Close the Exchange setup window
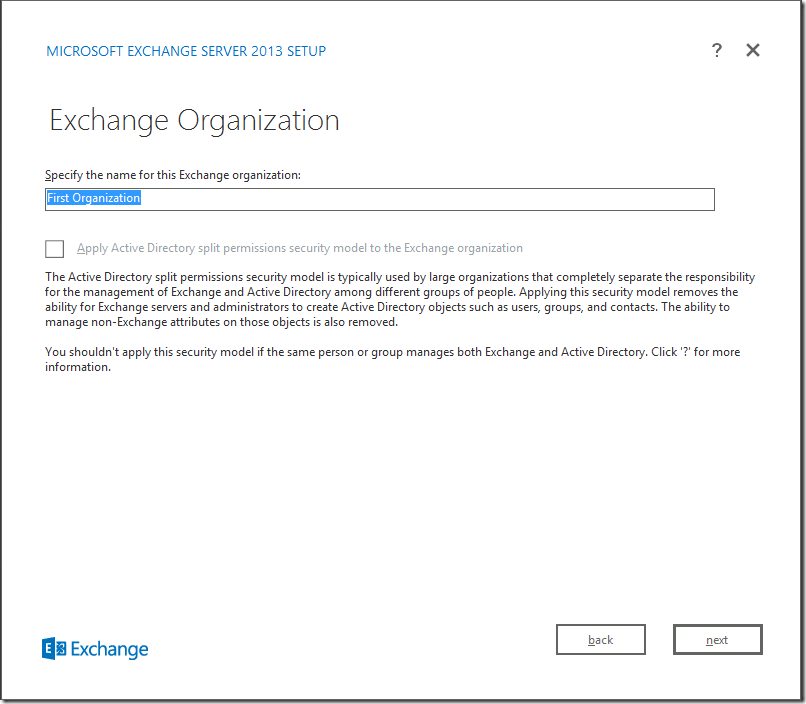 pyautogui.click(x=753, y=50)
